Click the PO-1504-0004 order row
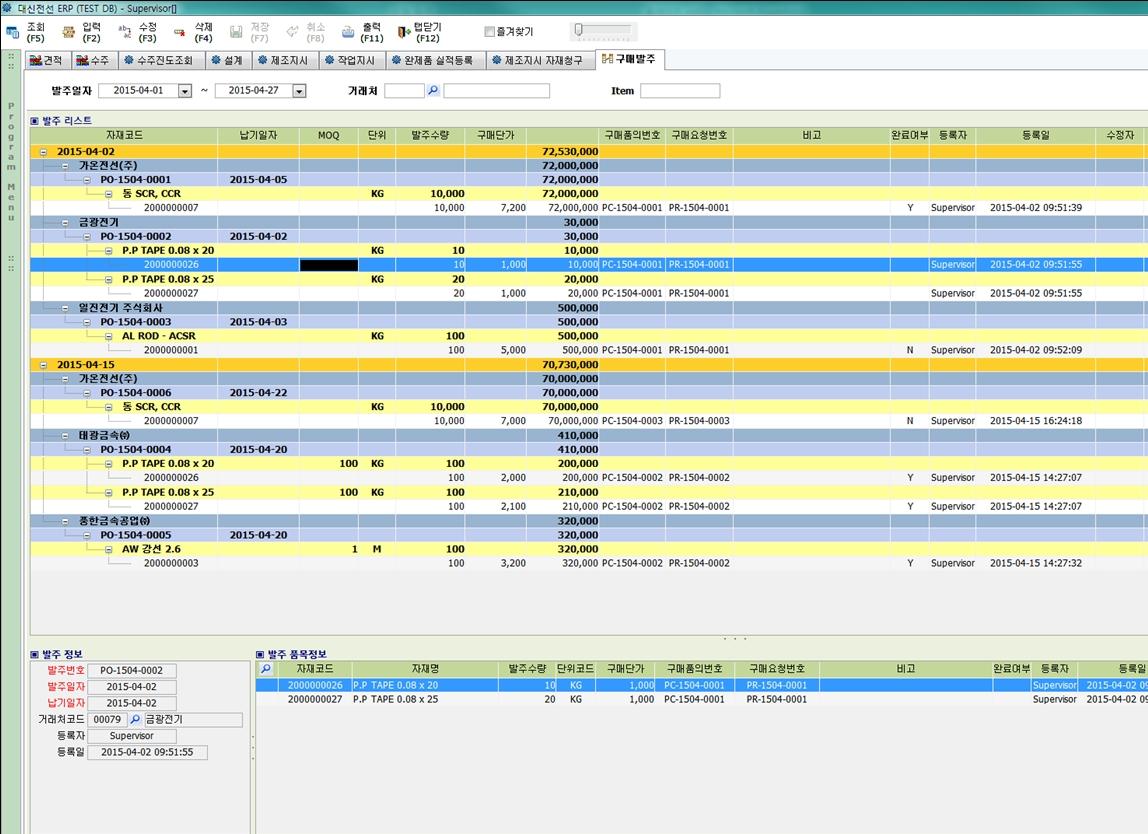This screenshot has height=834, width=1148. tap(589, 450)
